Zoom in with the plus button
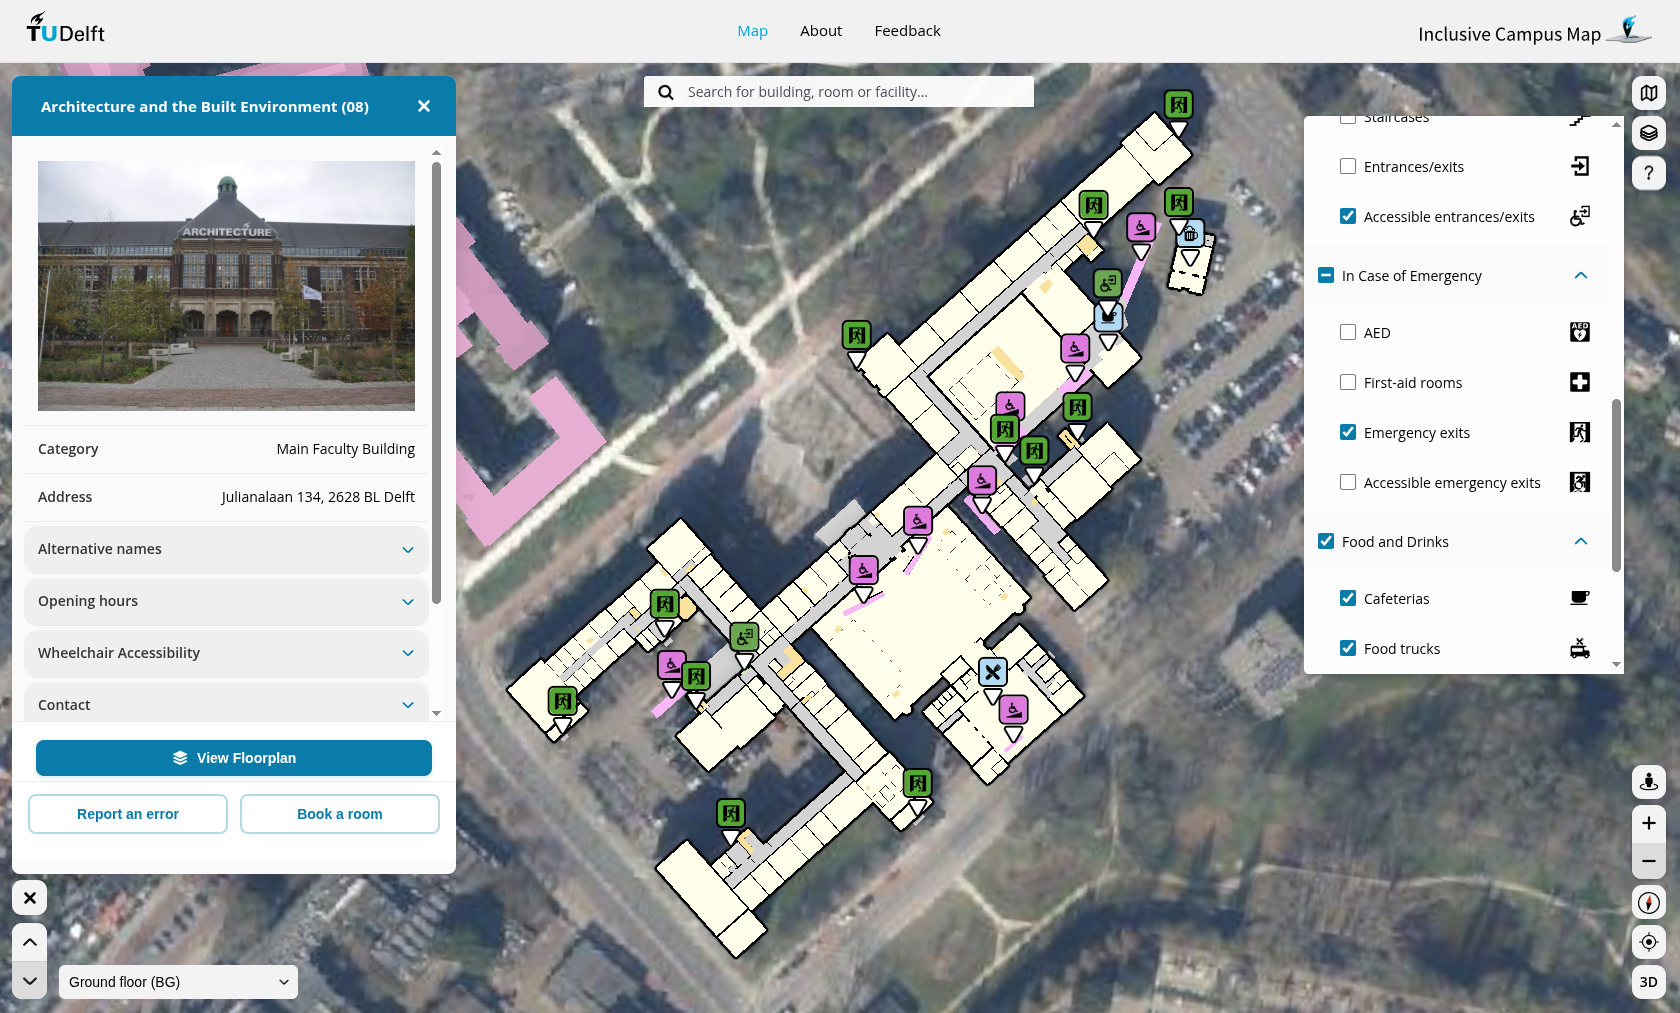This screenshot has width=1680, height=1013. point(1648,823)
